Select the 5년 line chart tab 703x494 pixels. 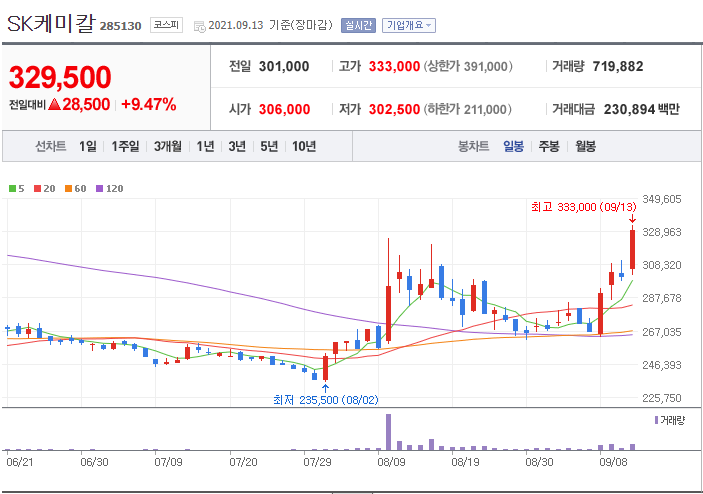click(269, 146)
